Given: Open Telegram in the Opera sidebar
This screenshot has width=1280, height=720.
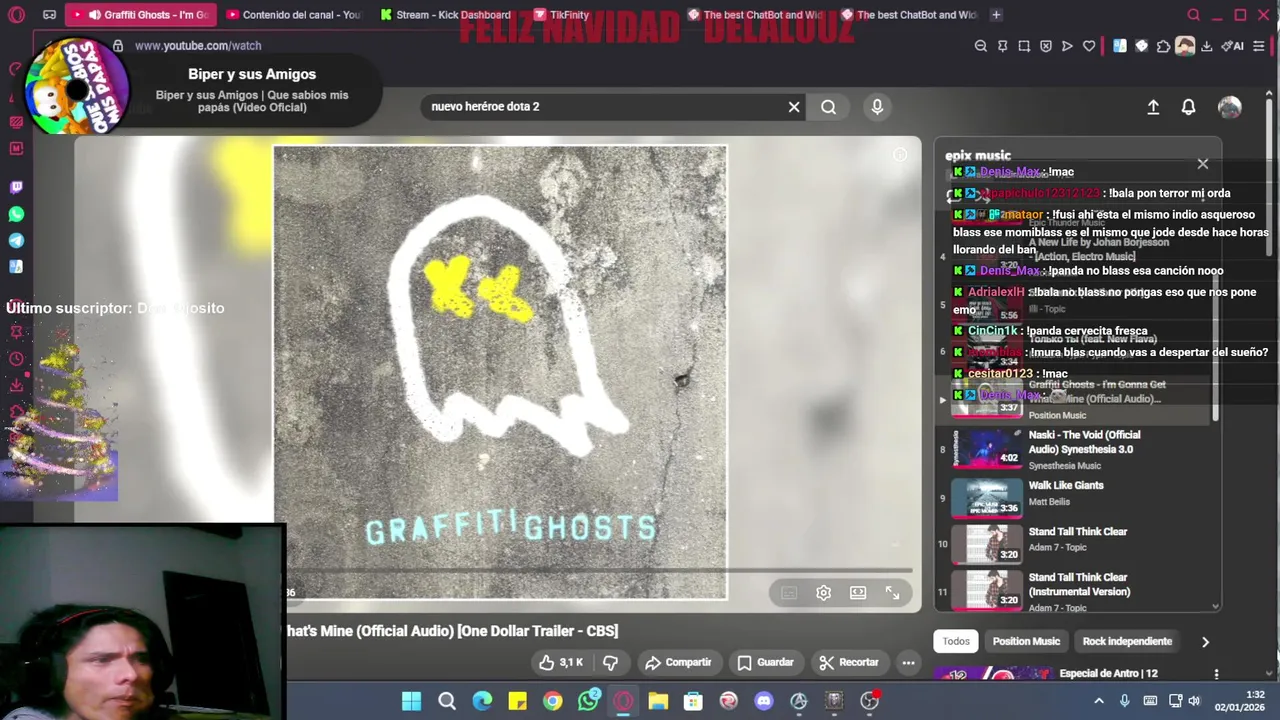Looking at the screenshot, I should 16,240.
